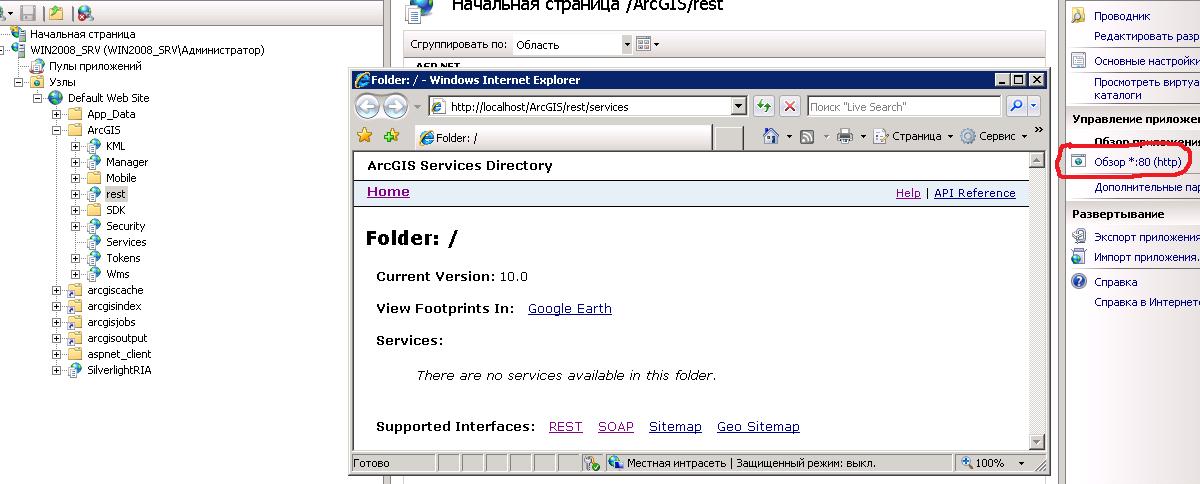1200x484 pixels.
Task: Click the go-up folder toolbar icon
Action: [x=56, y=13]
